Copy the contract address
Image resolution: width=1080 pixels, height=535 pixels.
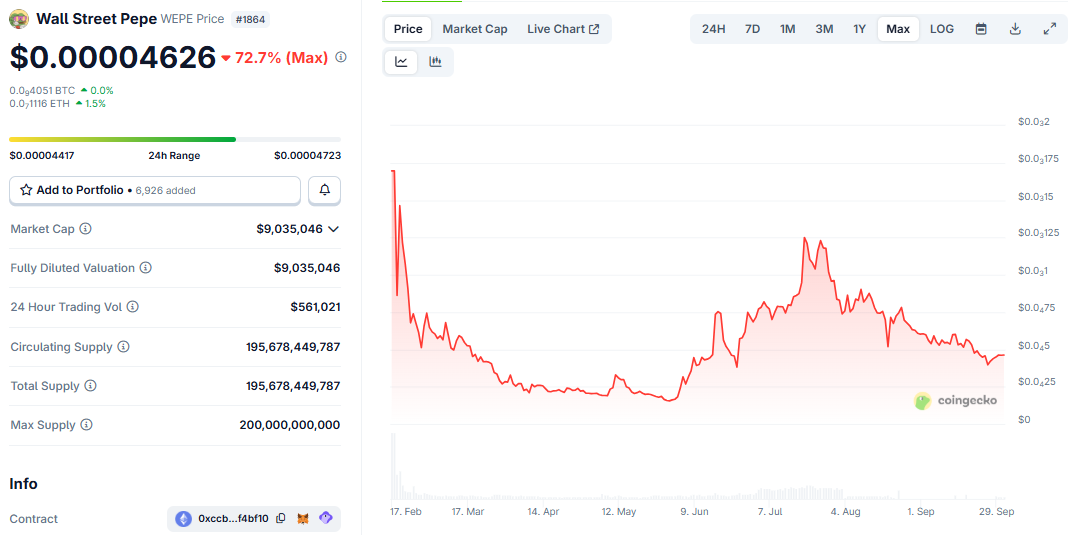coord(281,519)
